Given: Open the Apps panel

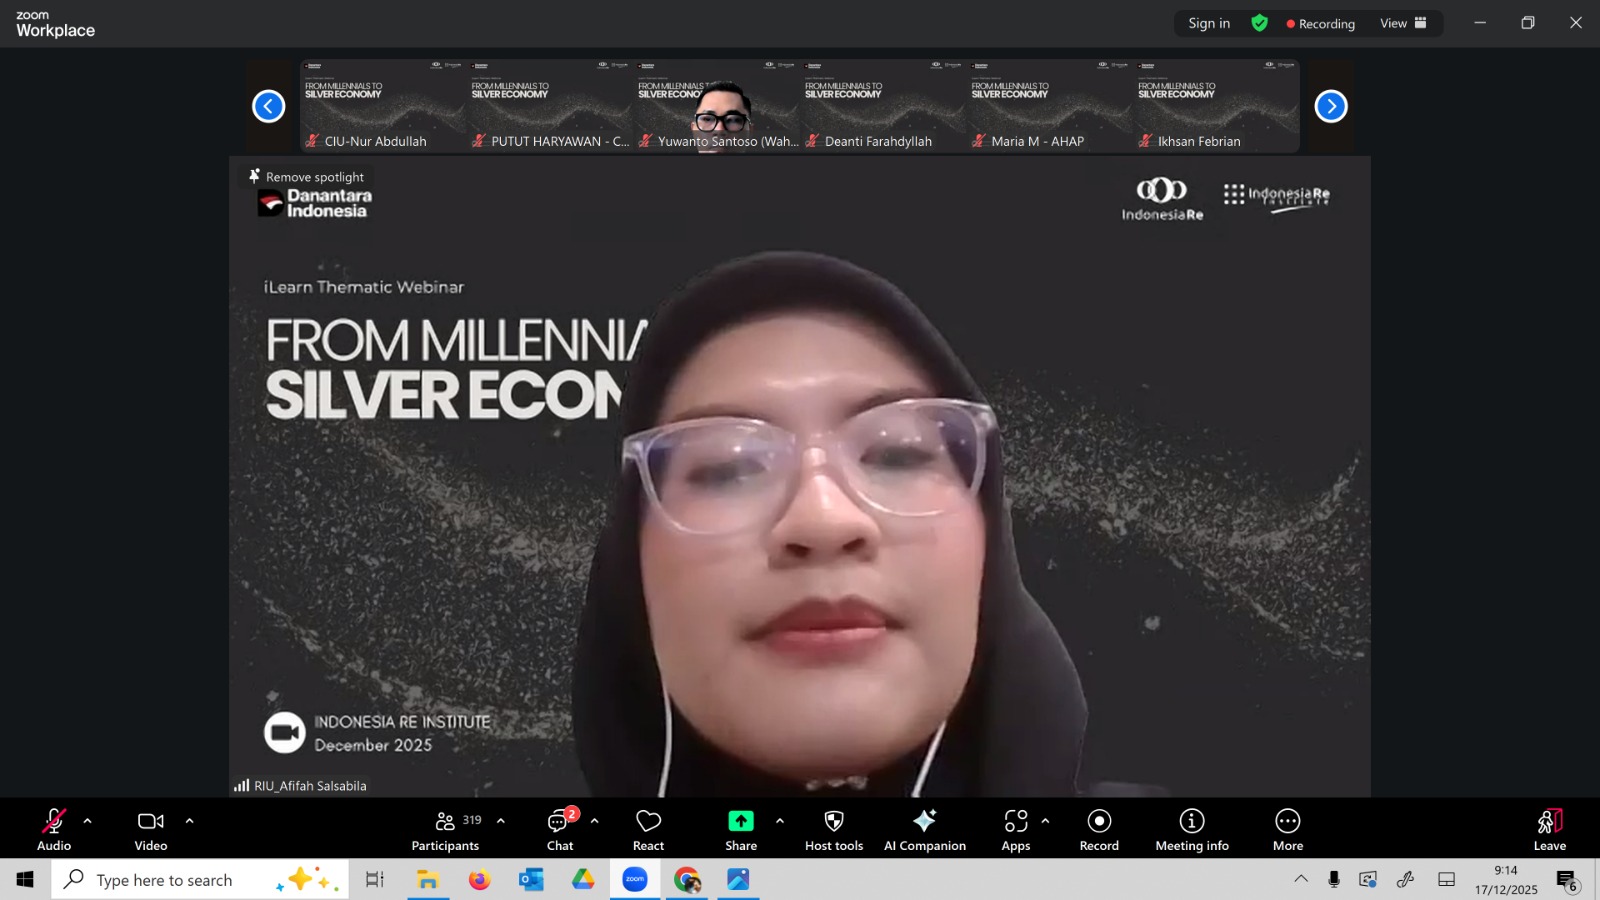Looking at the screenshot, I should click(1016, 830).
